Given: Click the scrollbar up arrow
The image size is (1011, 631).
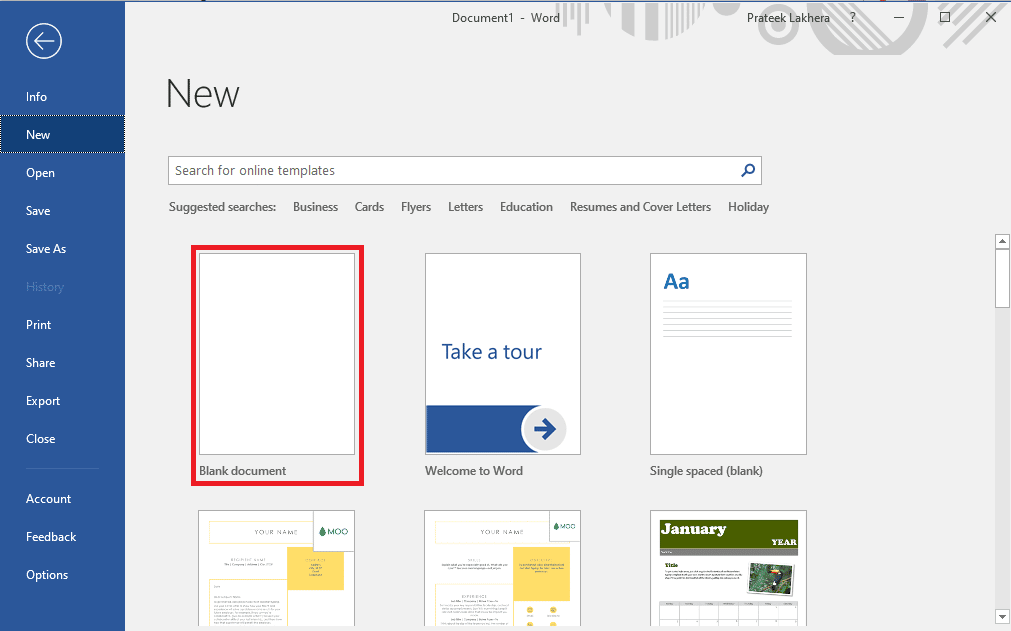Looking at the screenshot, I should point(1002,240).
